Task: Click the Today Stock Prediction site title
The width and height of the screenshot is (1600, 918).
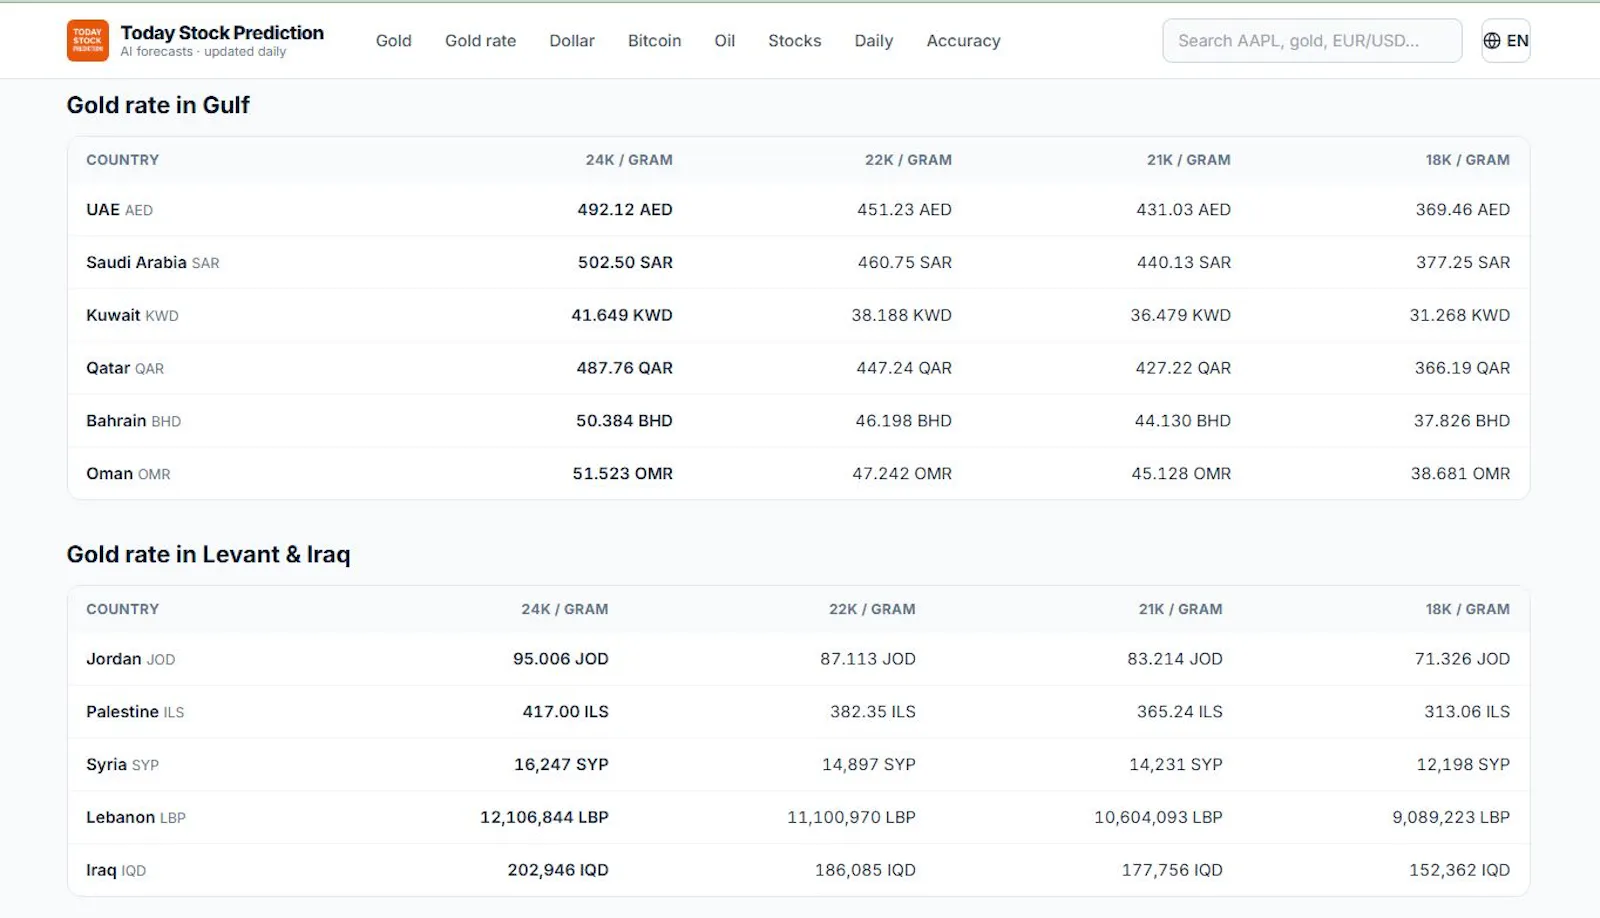Action: click(x=222, y=33)
